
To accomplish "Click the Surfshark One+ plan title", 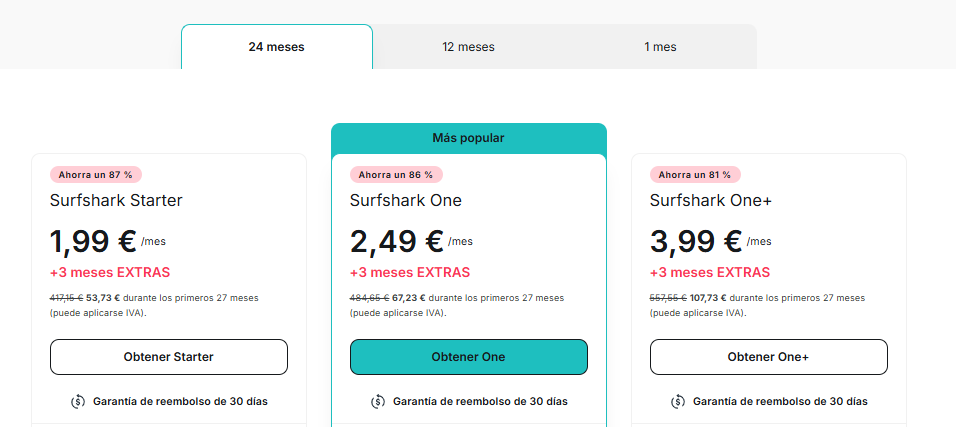I will click(711, 200).
